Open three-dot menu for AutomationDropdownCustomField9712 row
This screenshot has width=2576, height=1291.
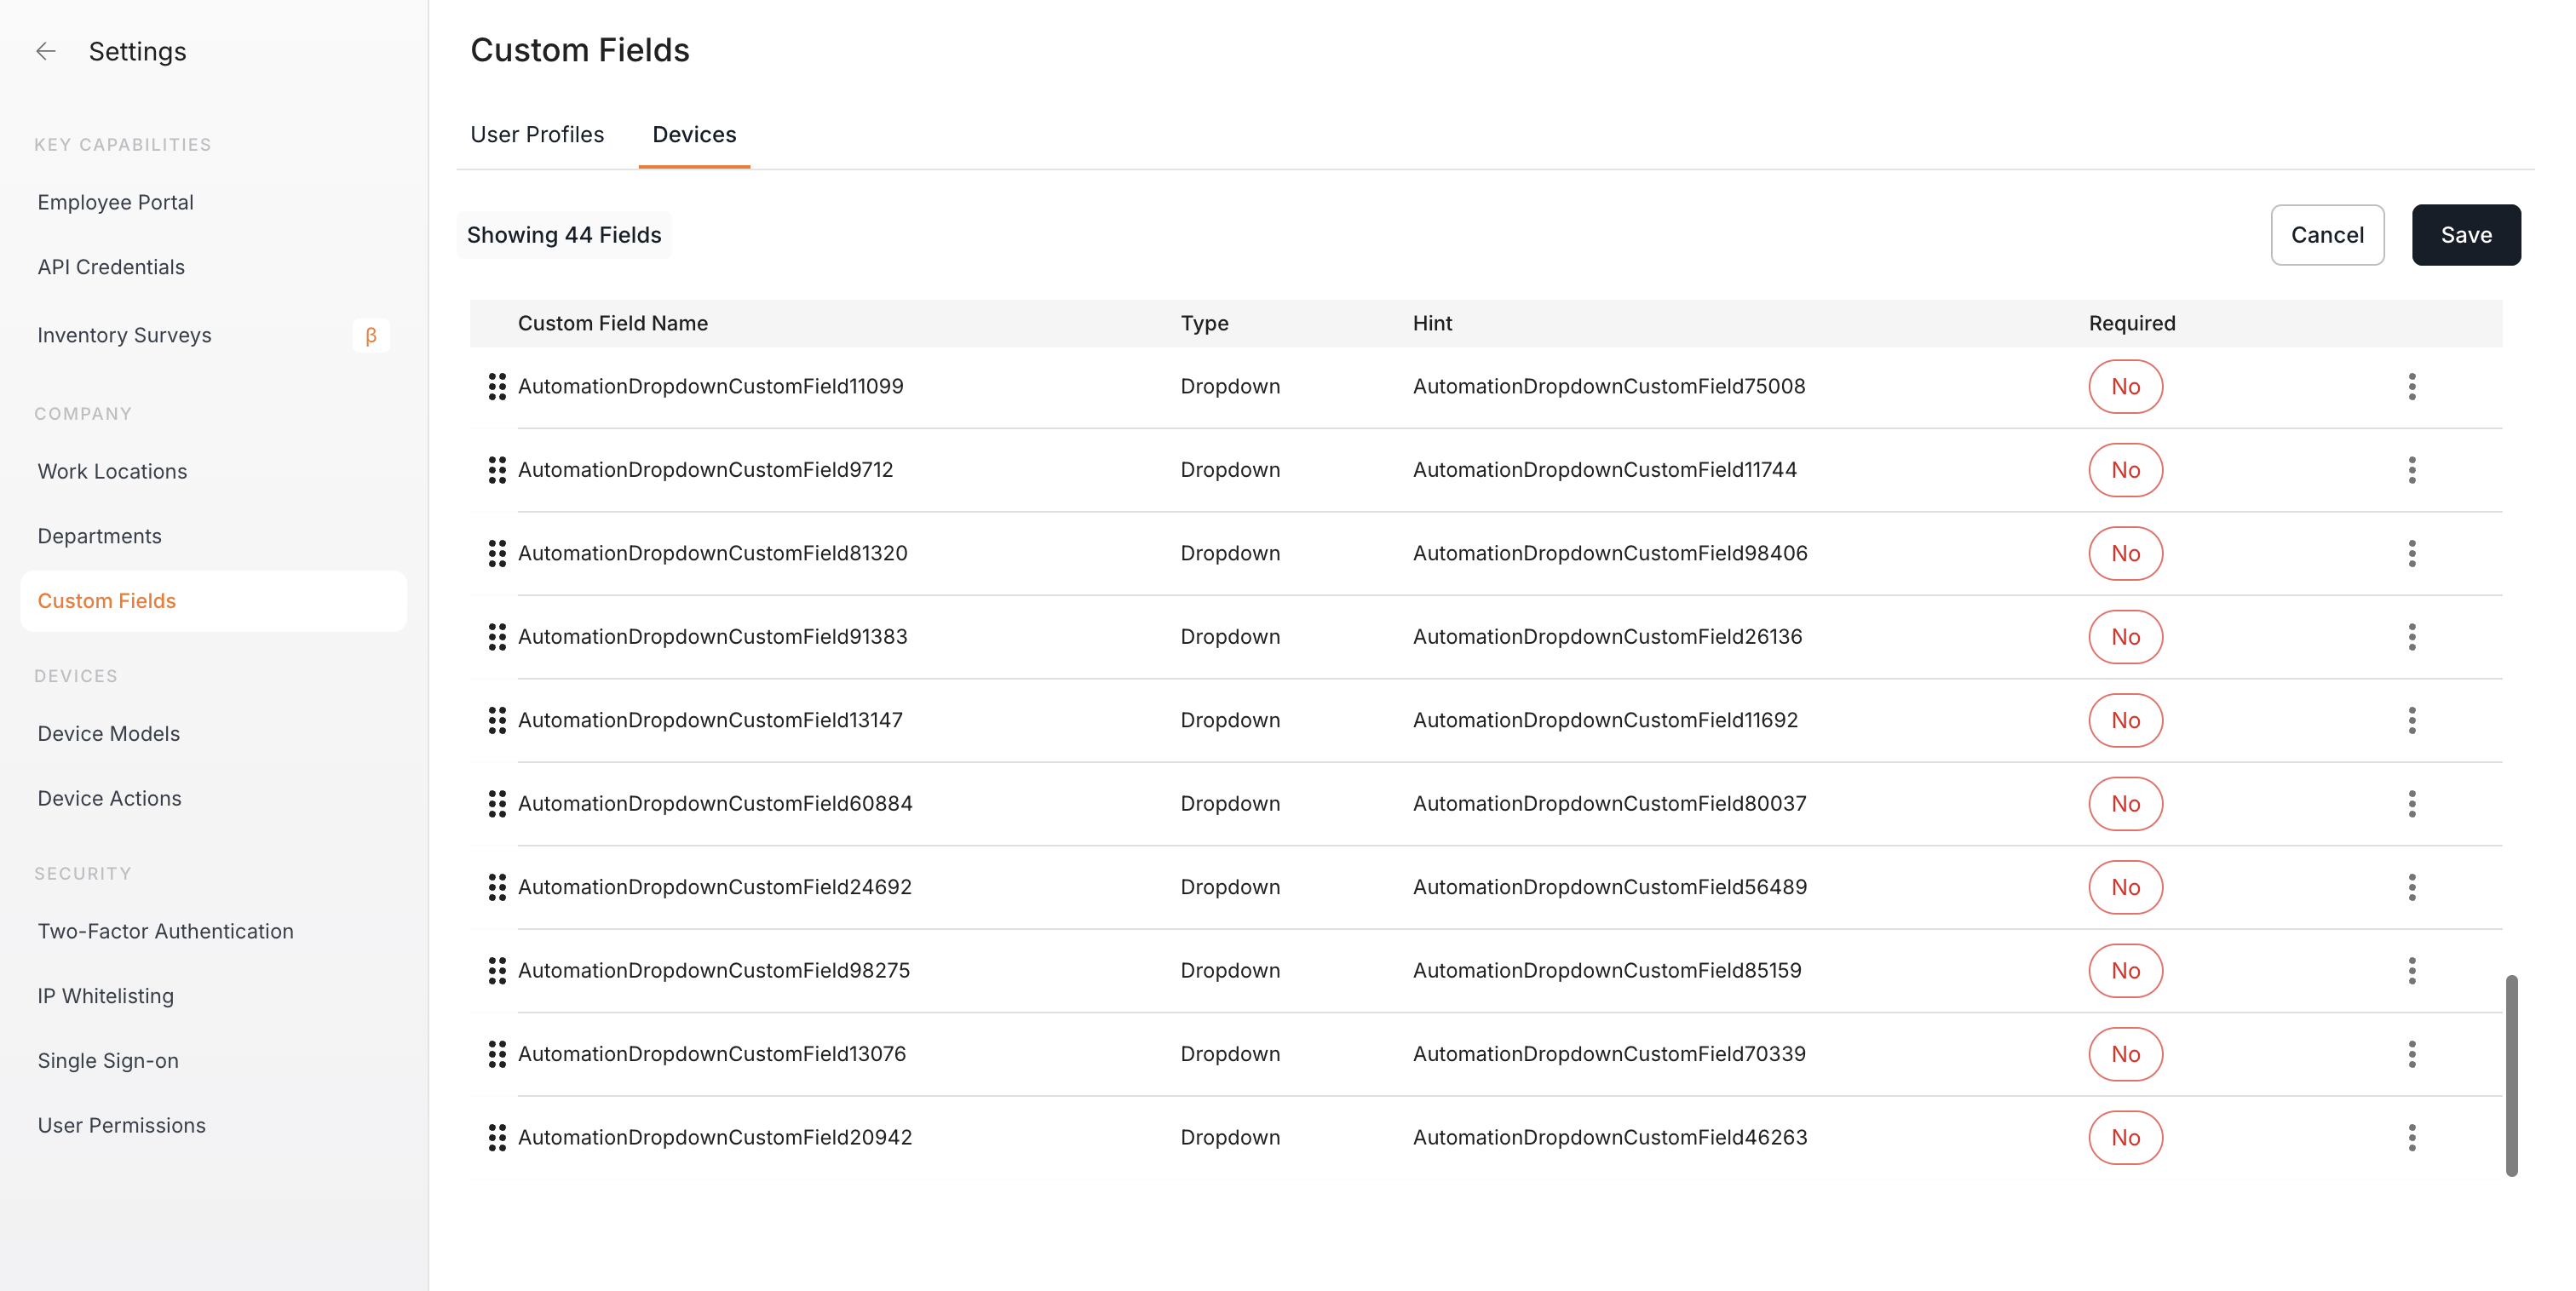[2412, 470]
